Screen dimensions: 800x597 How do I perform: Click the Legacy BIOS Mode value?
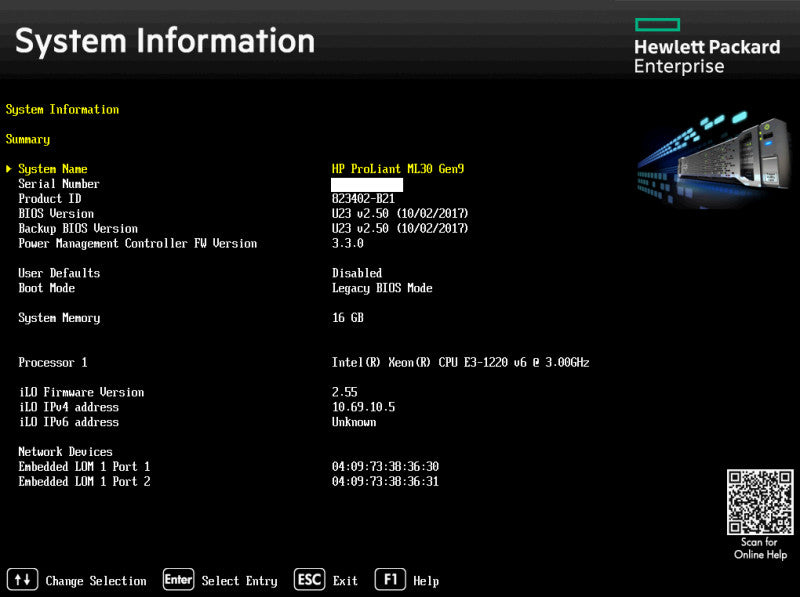coord(382,288)
